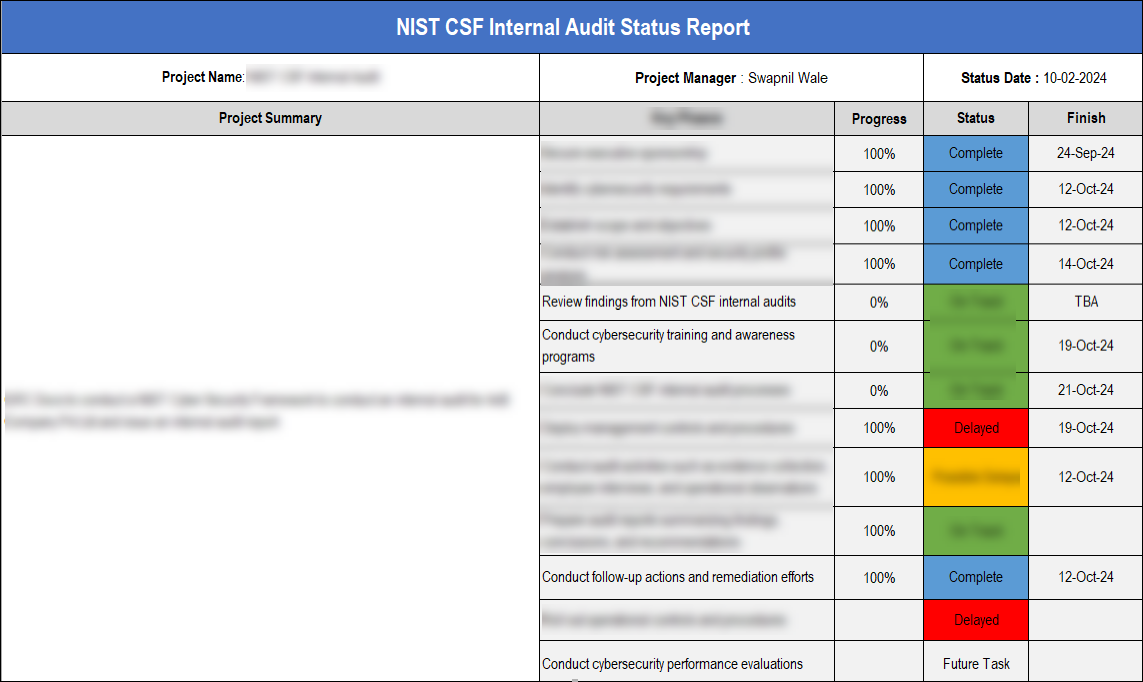Click the report title banner at the top
The height and width of the screenshot is (682, 1143).
click(571, 26)
